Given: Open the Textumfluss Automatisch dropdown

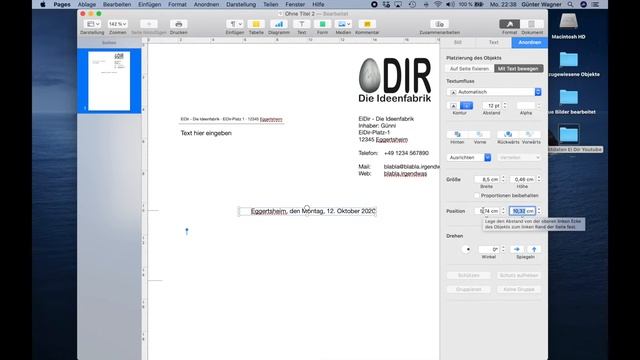Looking at the screenshot, I should (494, 92).
